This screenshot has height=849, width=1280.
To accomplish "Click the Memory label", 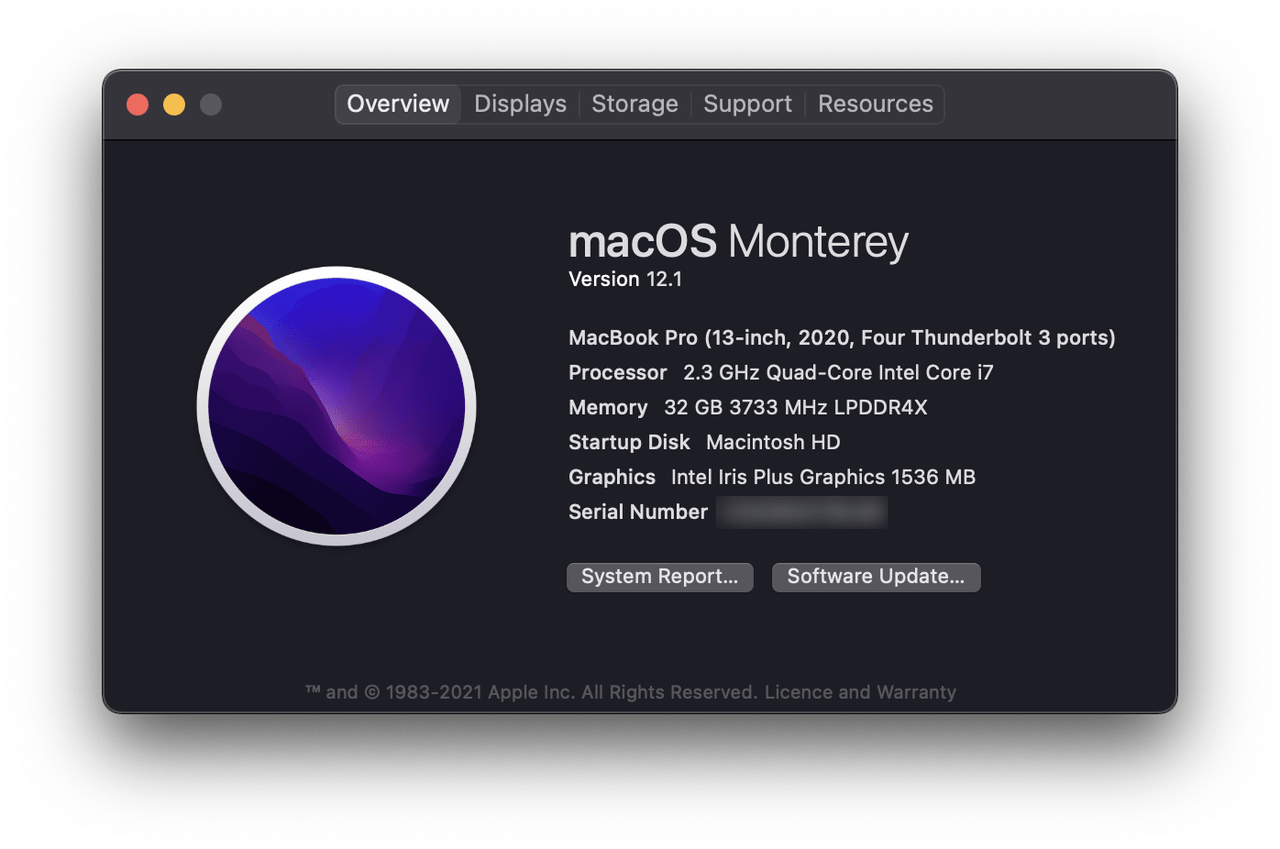I will [x=608, y=408].
